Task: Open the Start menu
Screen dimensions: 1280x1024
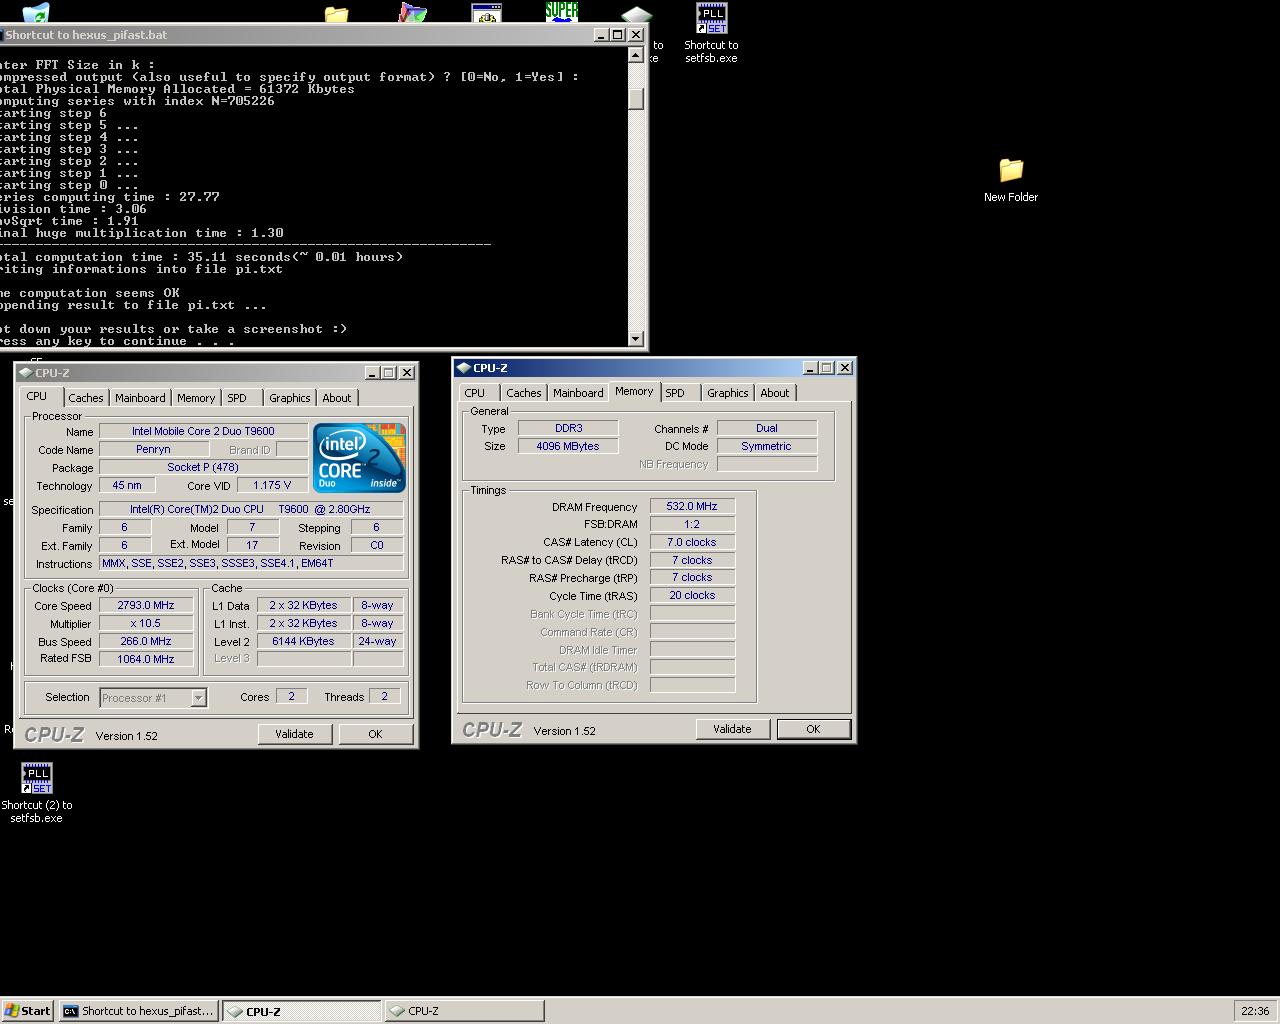Action: coord(28,1011)
